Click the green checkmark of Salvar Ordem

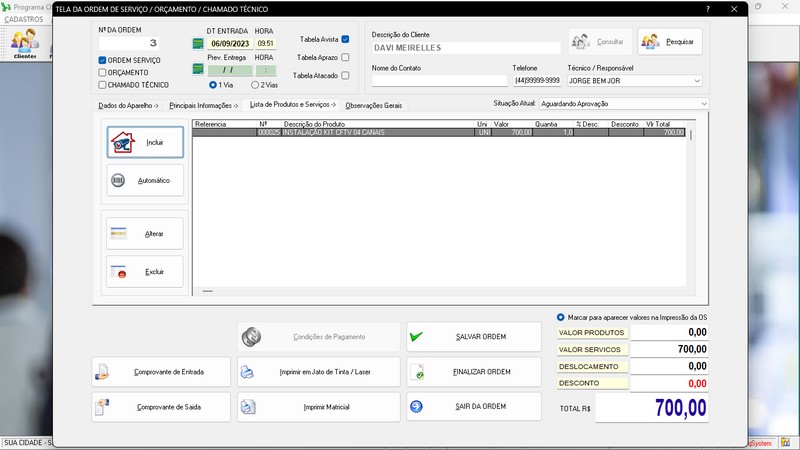416,337
